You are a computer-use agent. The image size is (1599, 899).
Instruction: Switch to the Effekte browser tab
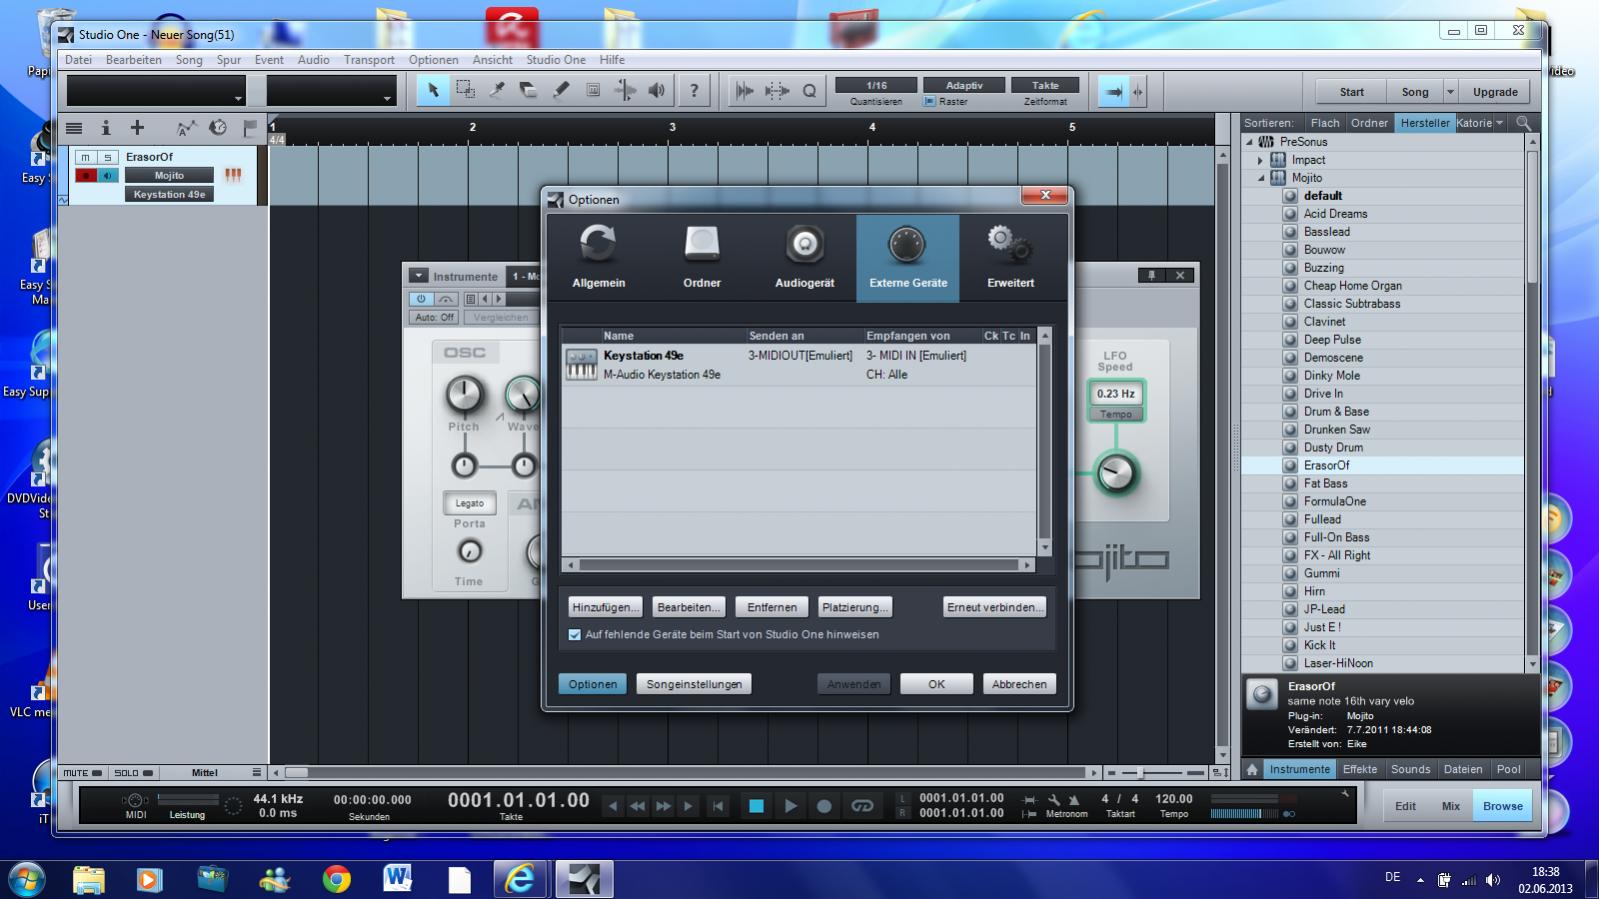(1359, 769)
